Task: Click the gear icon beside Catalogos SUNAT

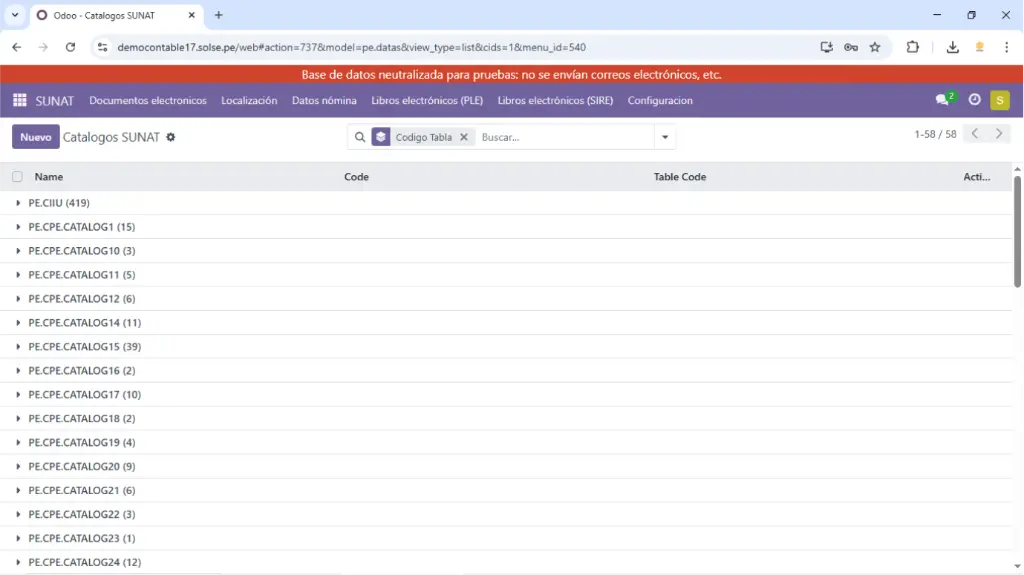Action: pos(171,137)
